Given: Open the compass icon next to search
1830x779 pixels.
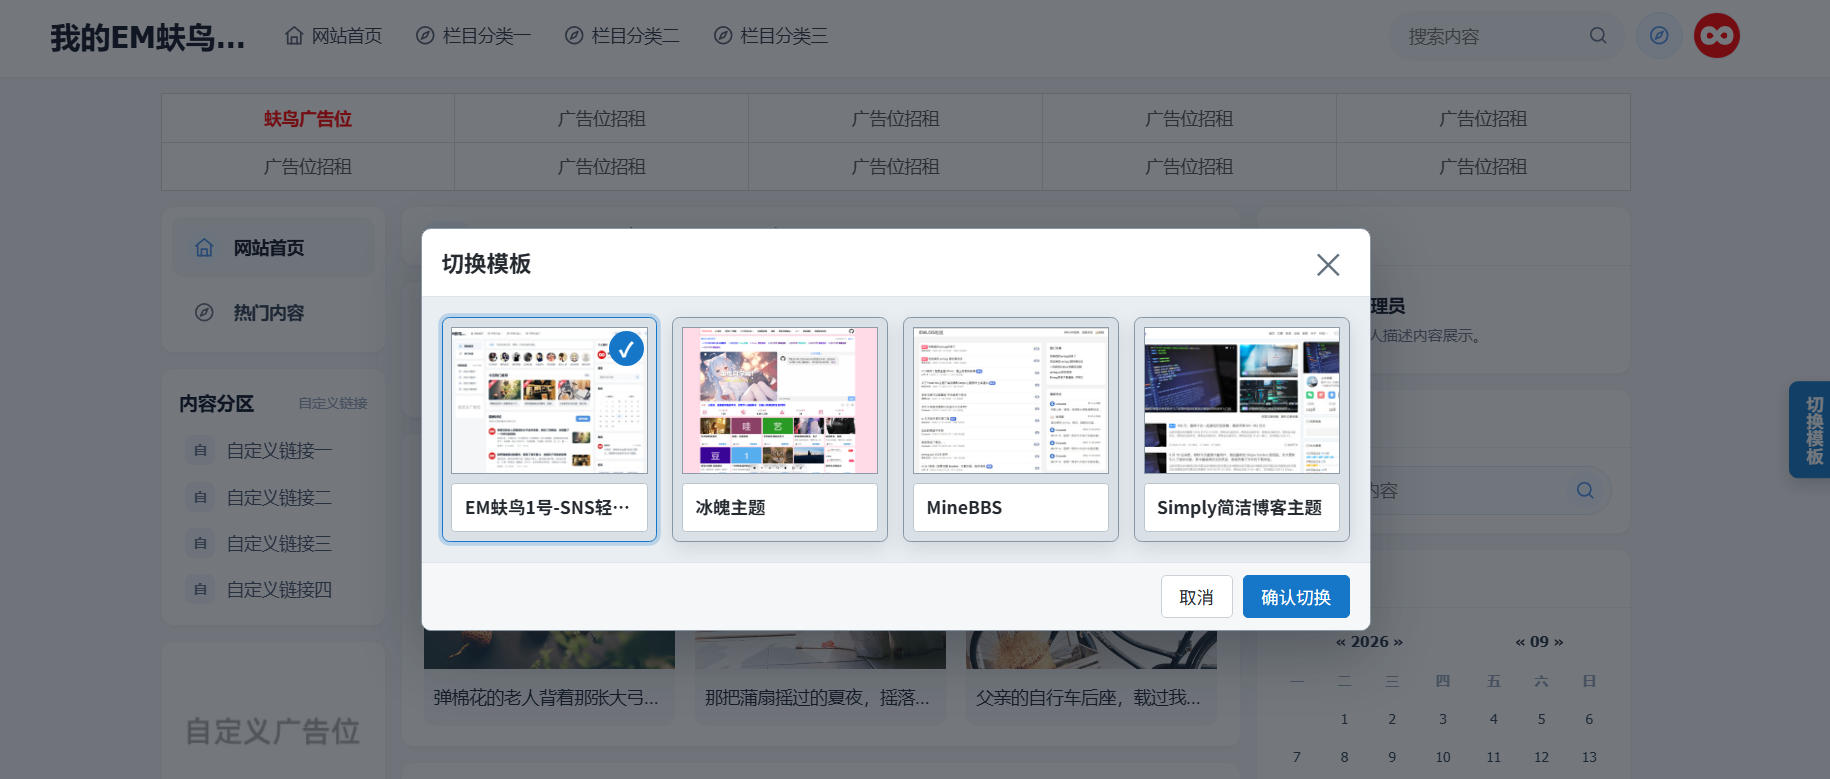Looking at the screenshot, I should pyautogui.click(x=1659, y=36).
